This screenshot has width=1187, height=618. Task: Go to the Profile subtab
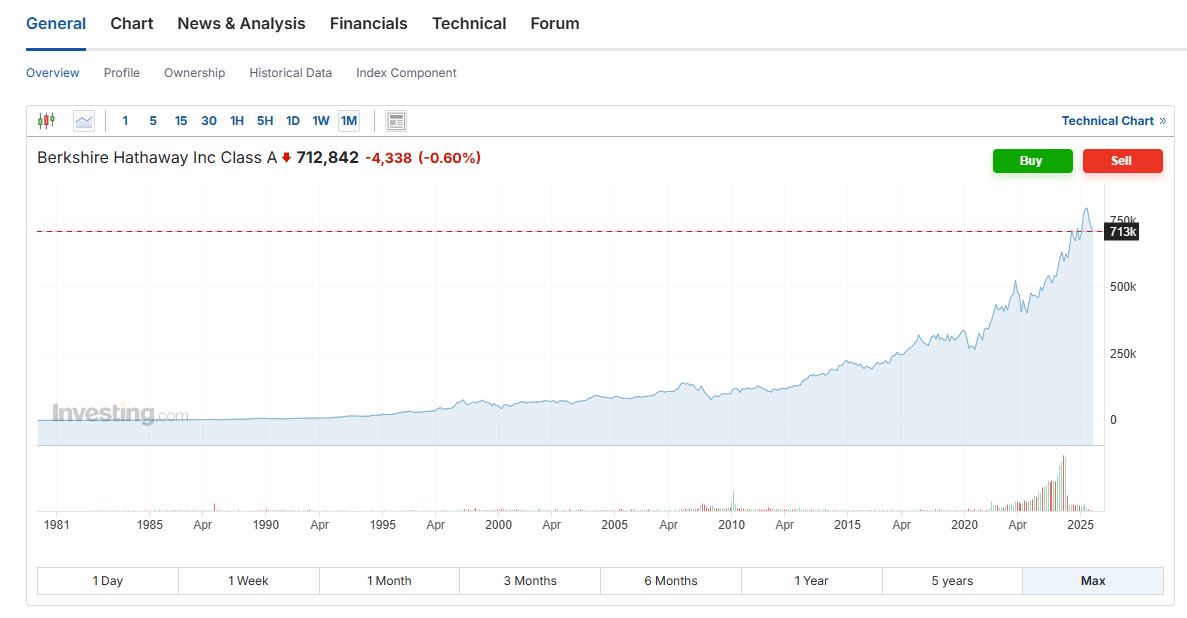click(122, 73)
